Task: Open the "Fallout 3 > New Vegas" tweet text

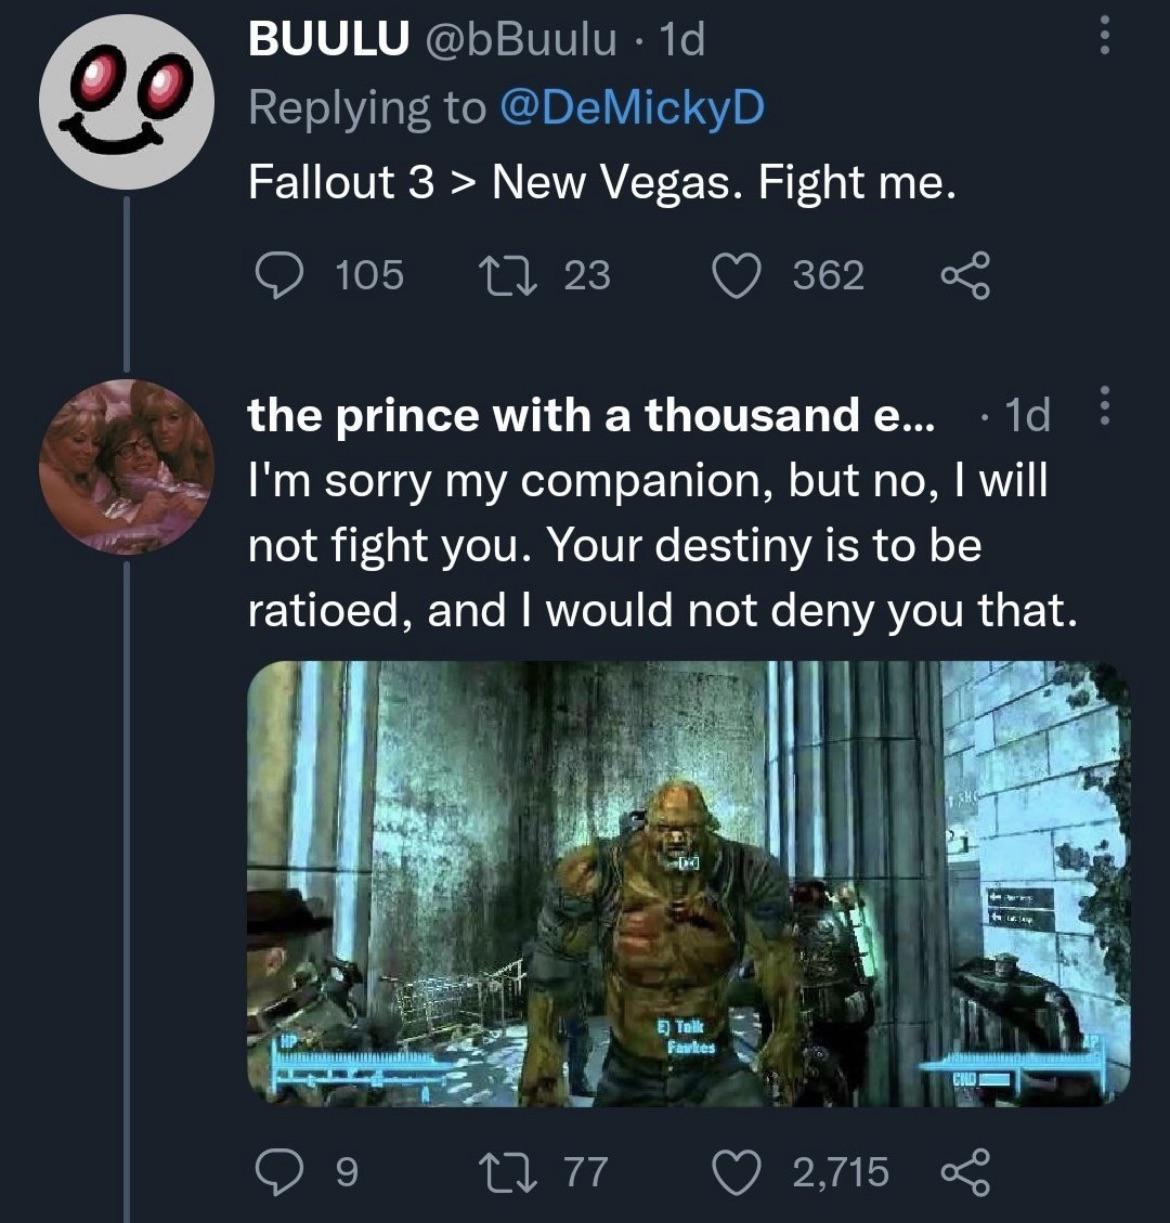Action: (x=602, y=182)
